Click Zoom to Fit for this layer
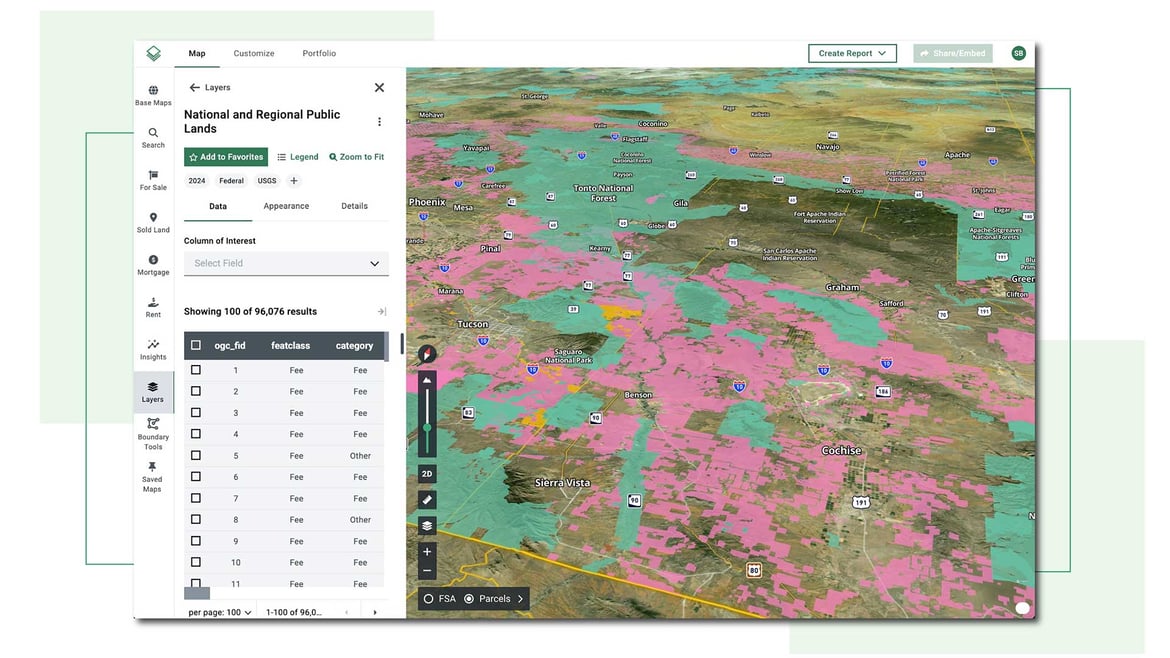This screenshot has height=658, width=1170. 356,156
